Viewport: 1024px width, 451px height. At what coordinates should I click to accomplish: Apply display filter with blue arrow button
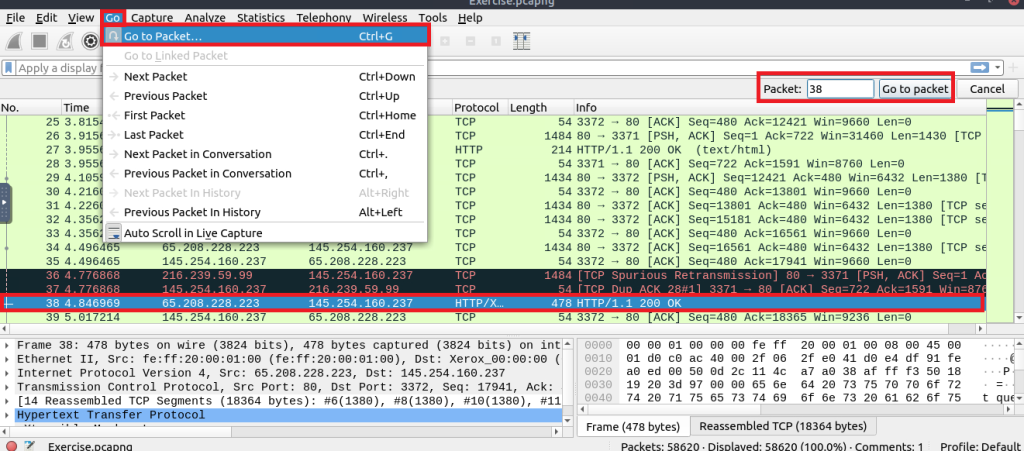coord(980,67)
